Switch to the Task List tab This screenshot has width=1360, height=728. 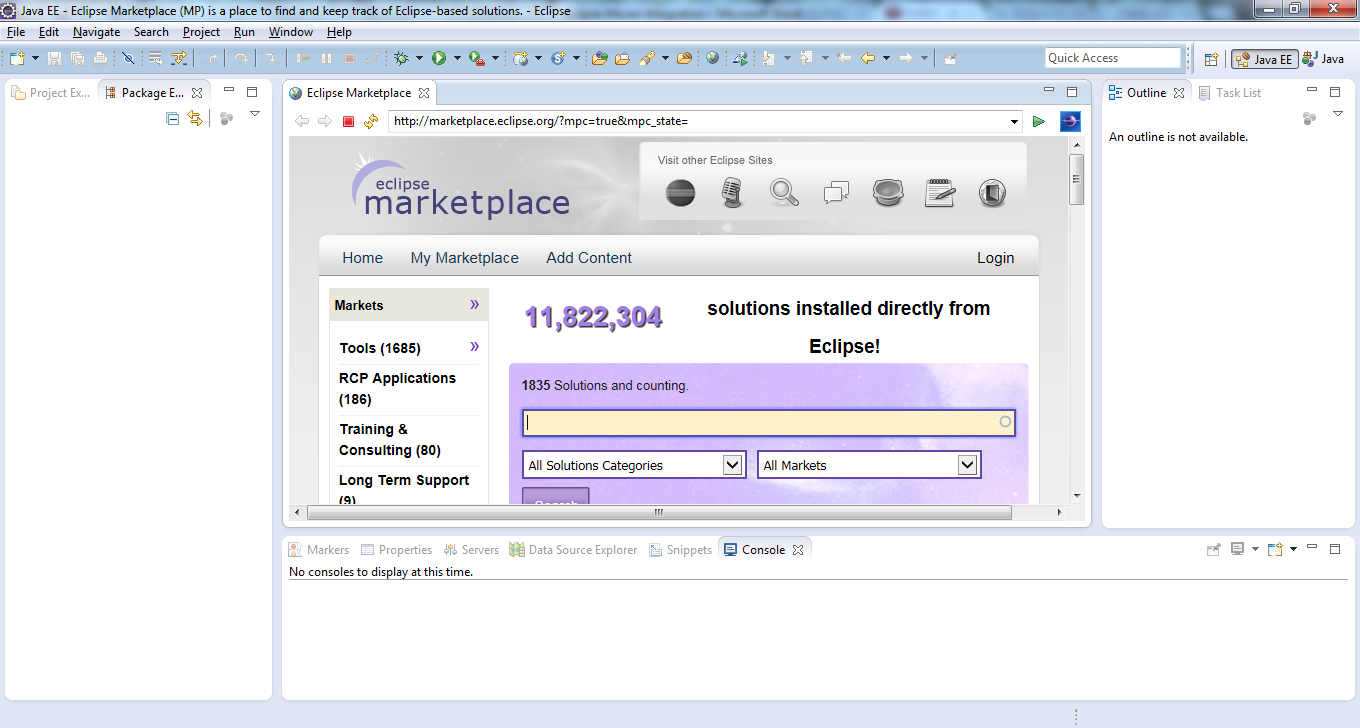tap(1239, 92)
